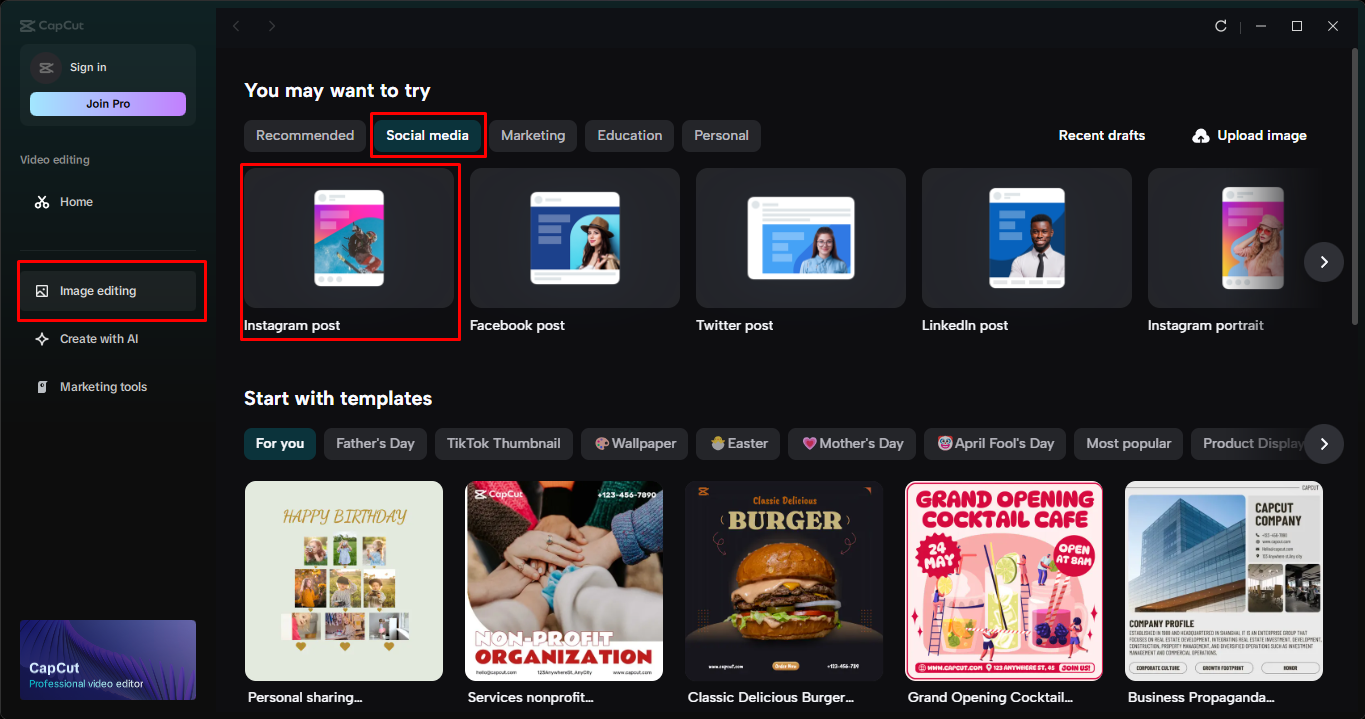Select the Instagram post template
The width and height of the screenshot is (1365, 719).
pos(350,238)
